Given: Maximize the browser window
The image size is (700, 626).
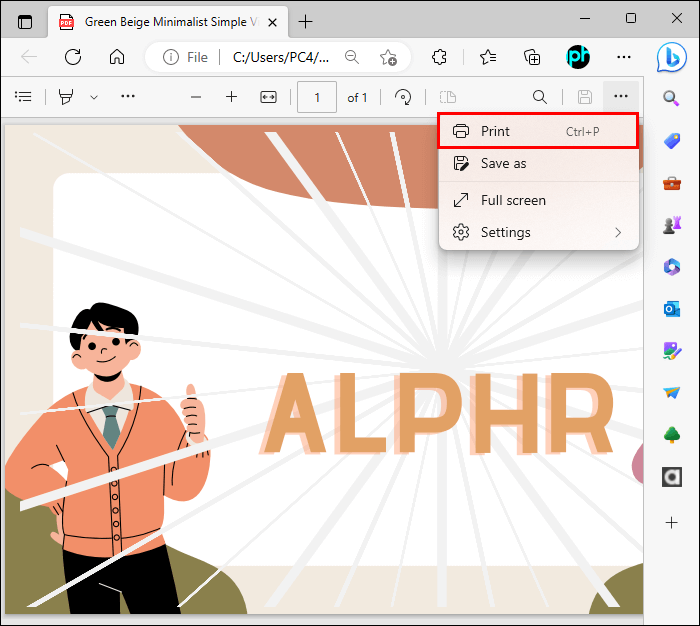Looking at the screenshot, I should (x=631, y=18).
